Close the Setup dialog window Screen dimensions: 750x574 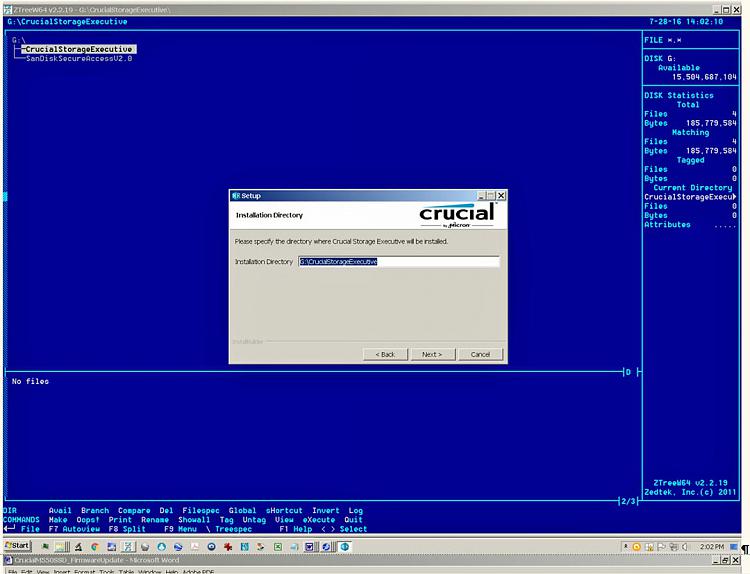(x=501, y=196)
